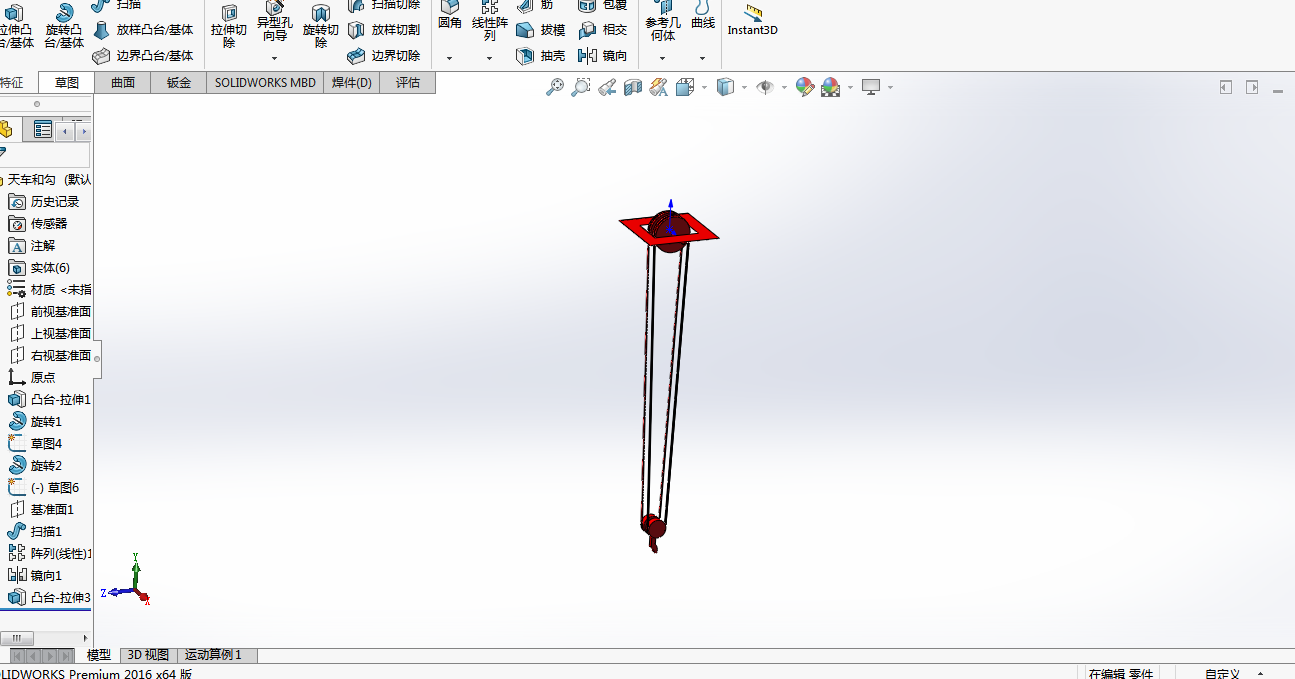
Task: Select 镜向1 feature in the tree
Action: (35, 576)
